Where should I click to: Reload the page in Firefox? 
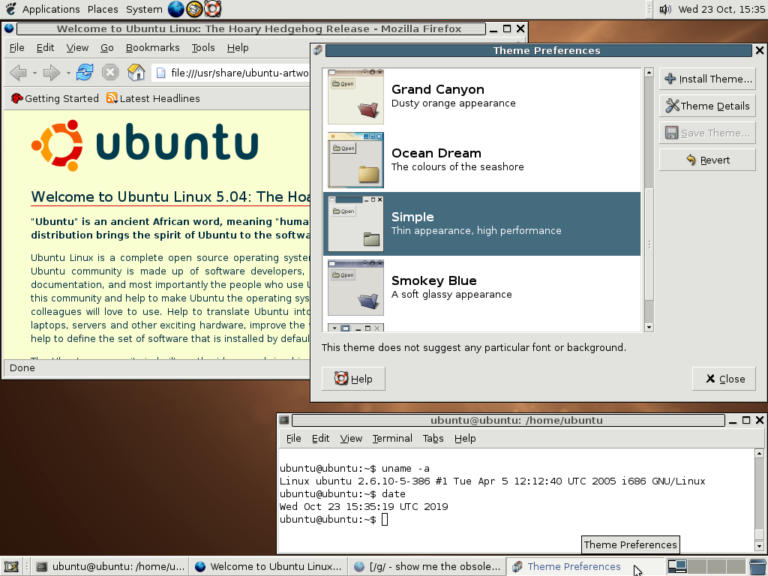click(84, 72)
